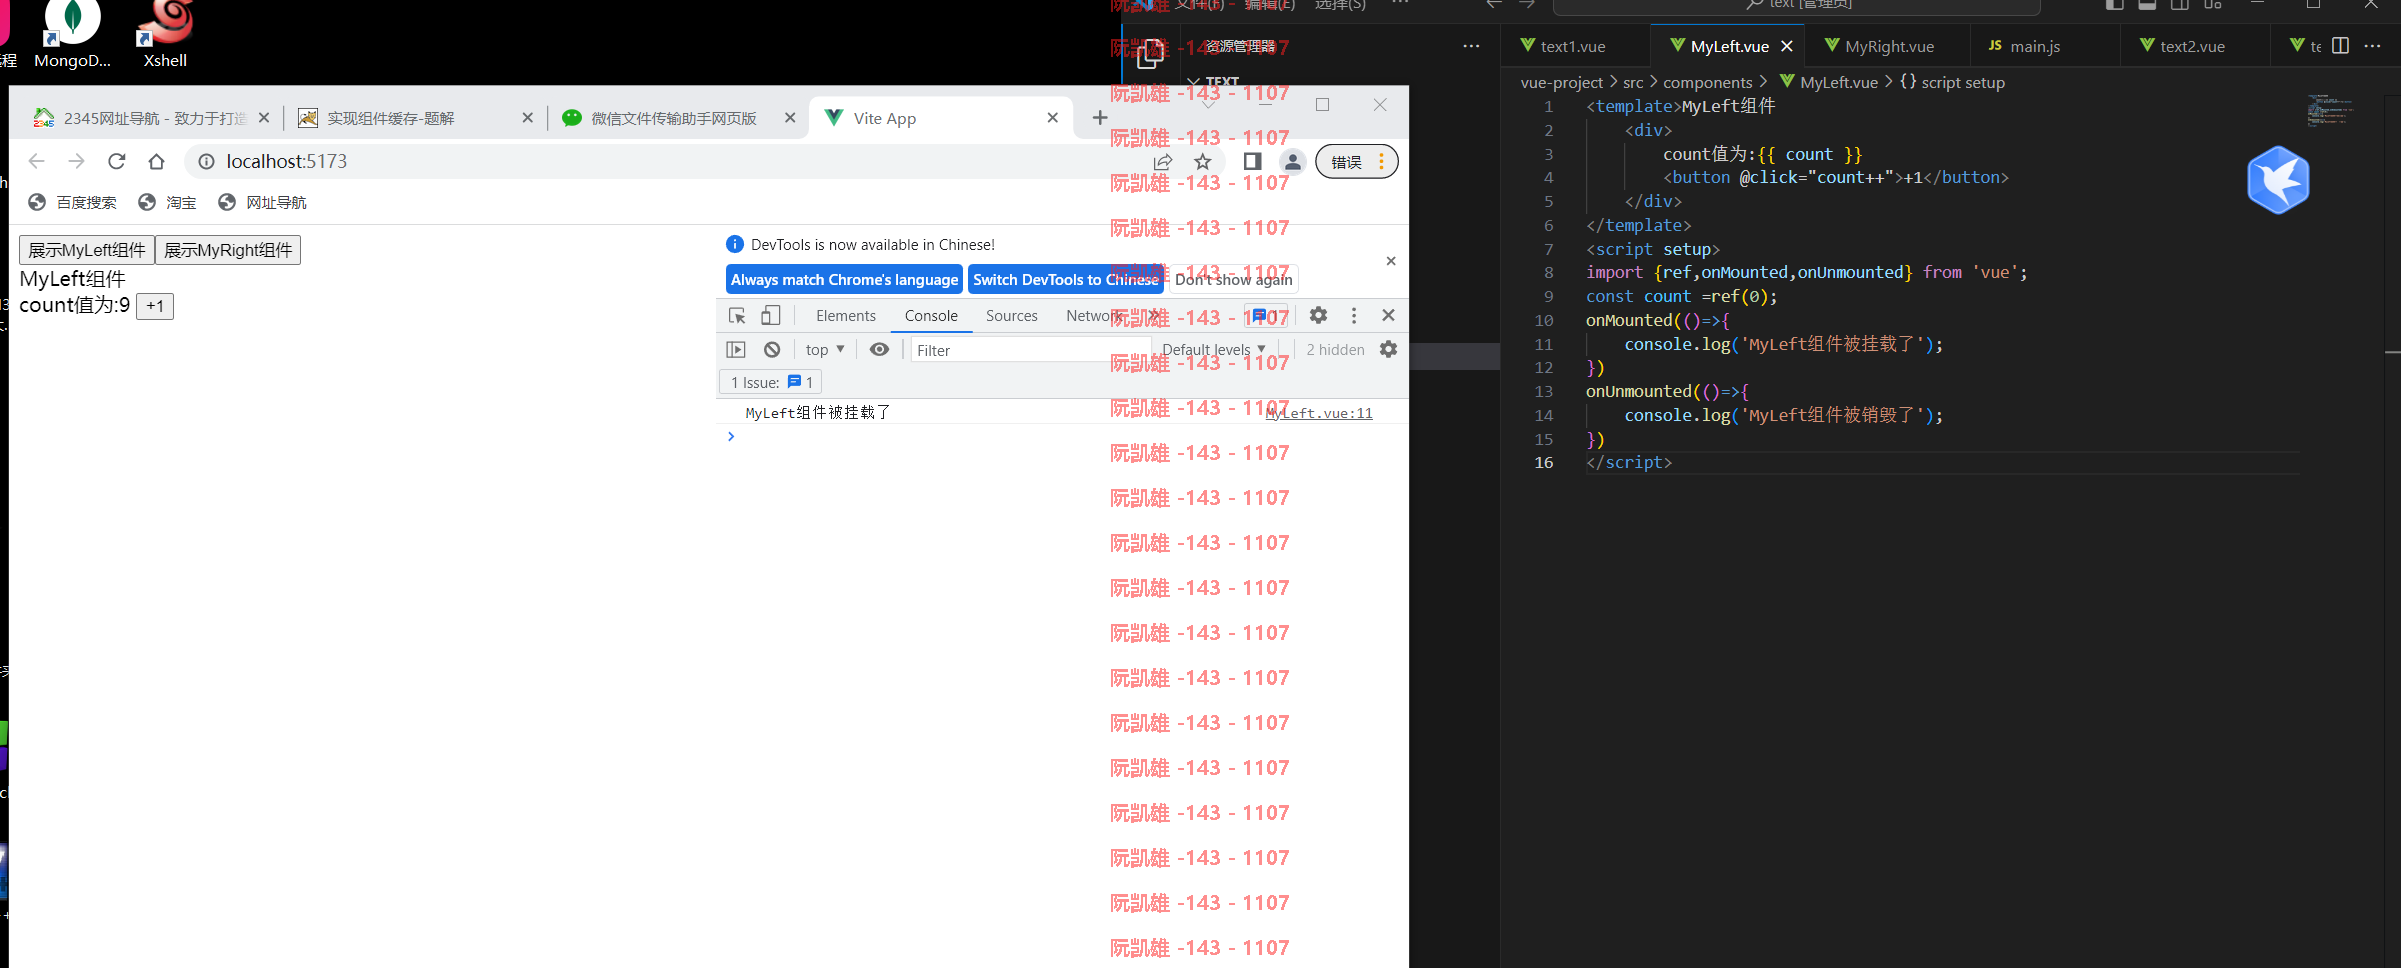Click the localhost:5173 address bar
The height and width of the screenshot is (968, 2401).
(660, 161)
